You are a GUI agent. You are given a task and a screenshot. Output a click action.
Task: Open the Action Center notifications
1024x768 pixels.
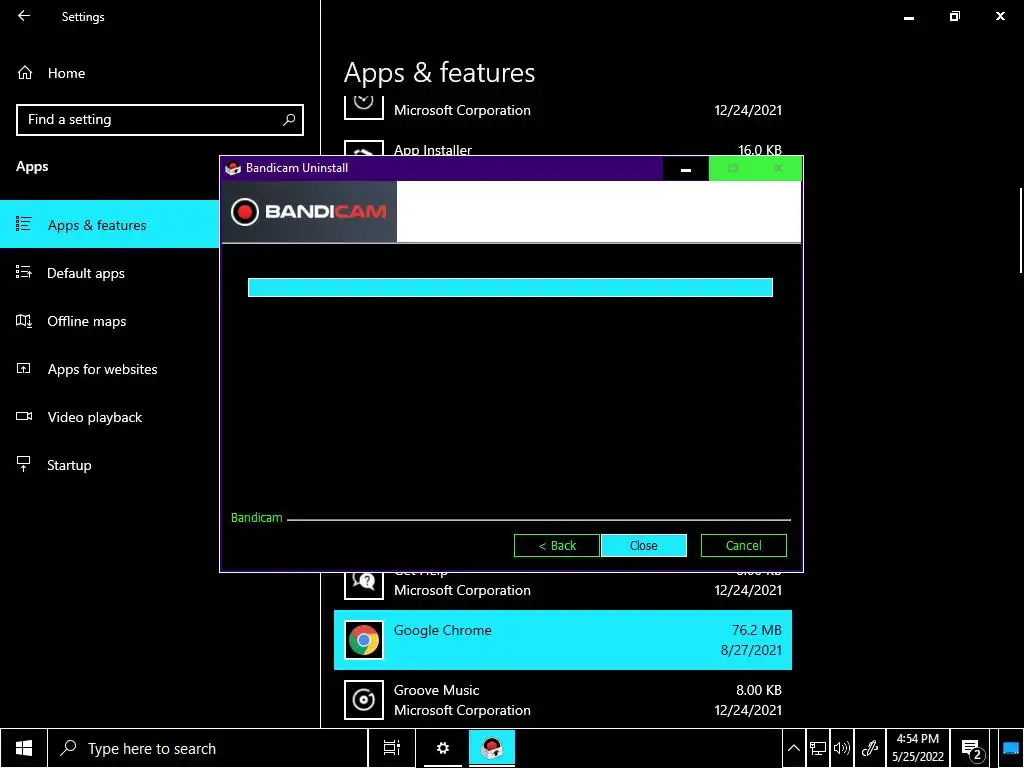(972, 748)
